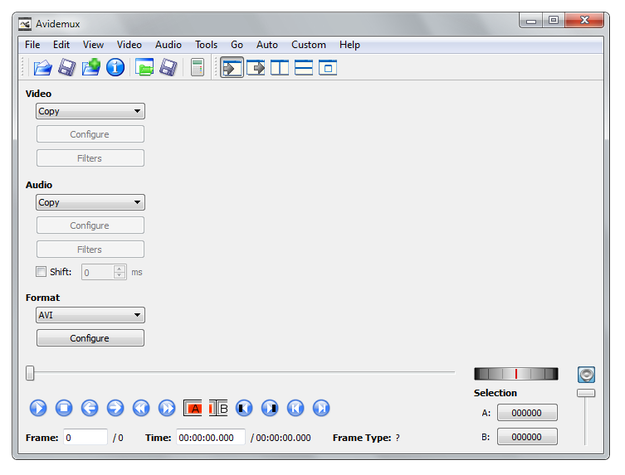Open the calculator tool icon
Image resolution: width=625 pixels, height=475 pixels.
click(197, 67)
